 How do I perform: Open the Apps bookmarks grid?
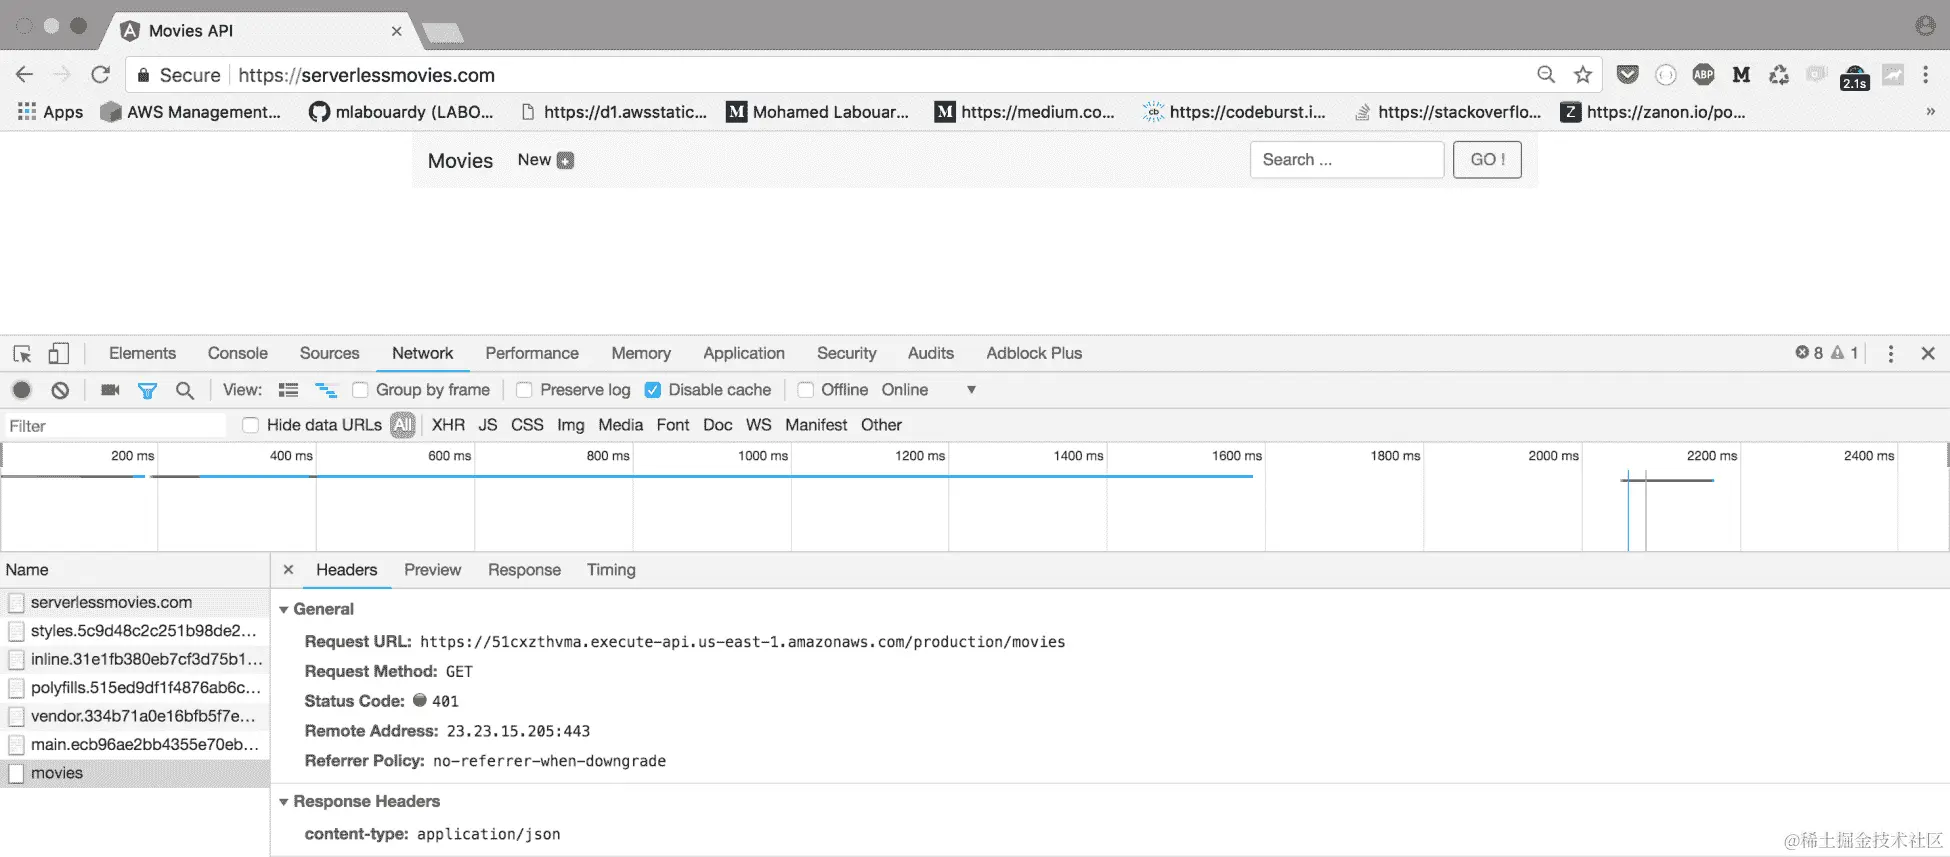(x=50, y=112)
